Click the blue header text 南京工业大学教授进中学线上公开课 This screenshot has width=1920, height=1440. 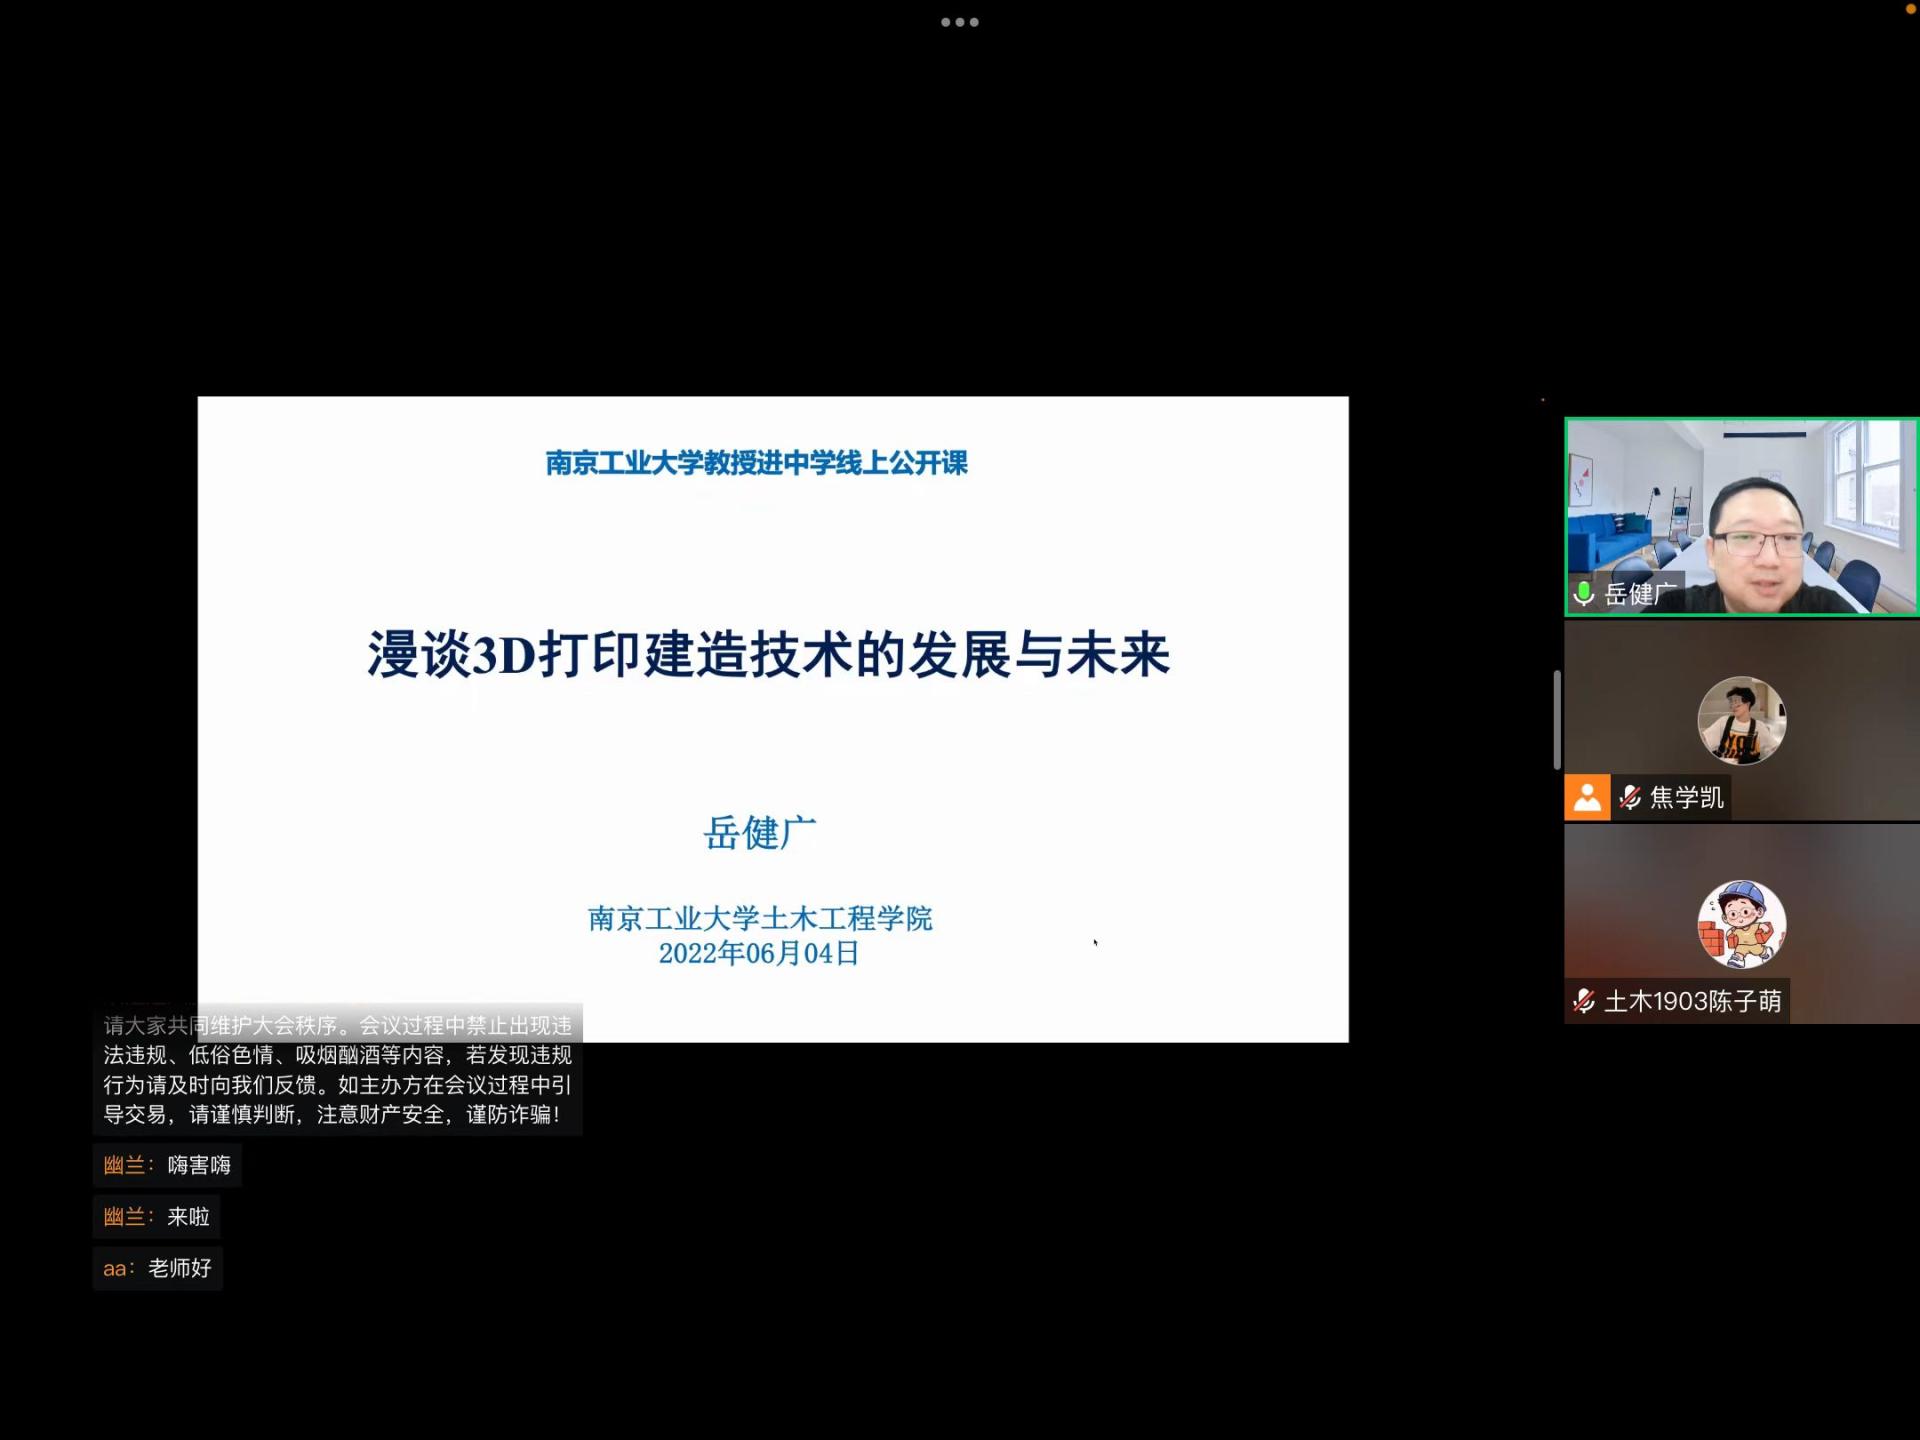click(x=756, y=463)
